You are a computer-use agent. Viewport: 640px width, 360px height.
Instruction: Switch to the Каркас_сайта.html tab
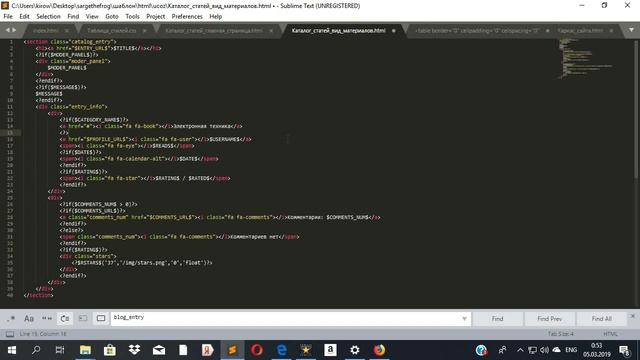tap(580, 31)
